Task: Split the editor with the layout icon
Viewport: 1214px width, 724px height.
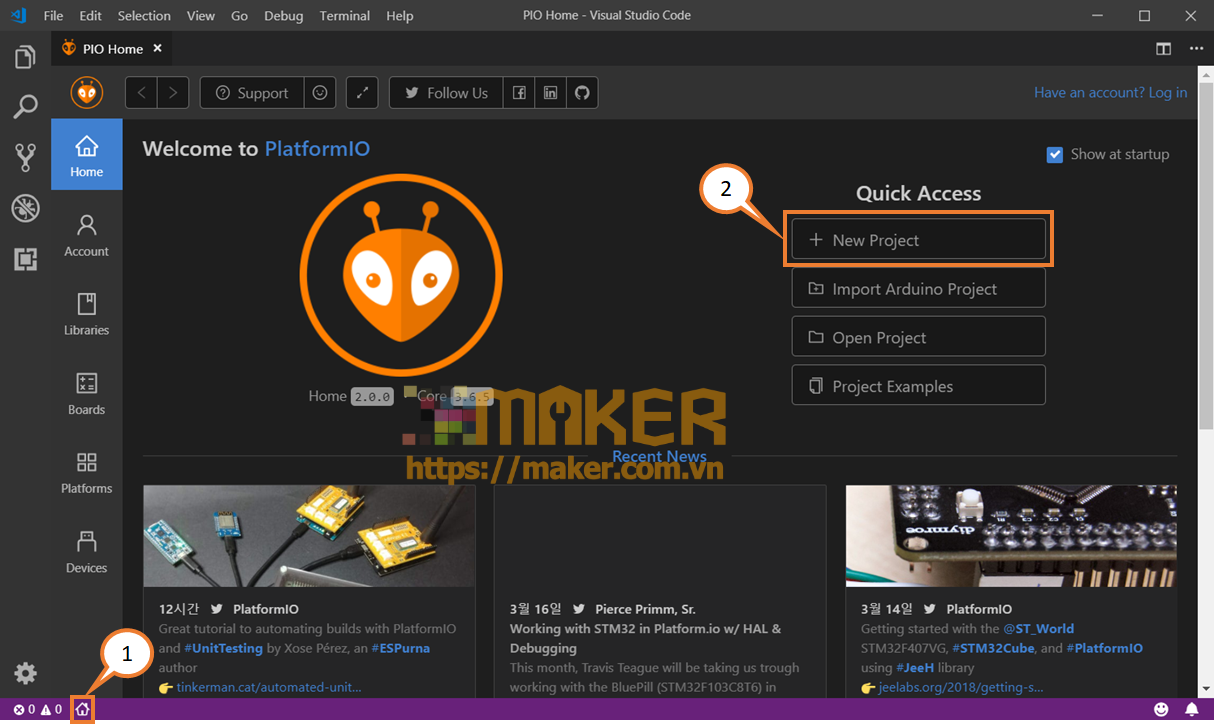Action: point(1164,48)
